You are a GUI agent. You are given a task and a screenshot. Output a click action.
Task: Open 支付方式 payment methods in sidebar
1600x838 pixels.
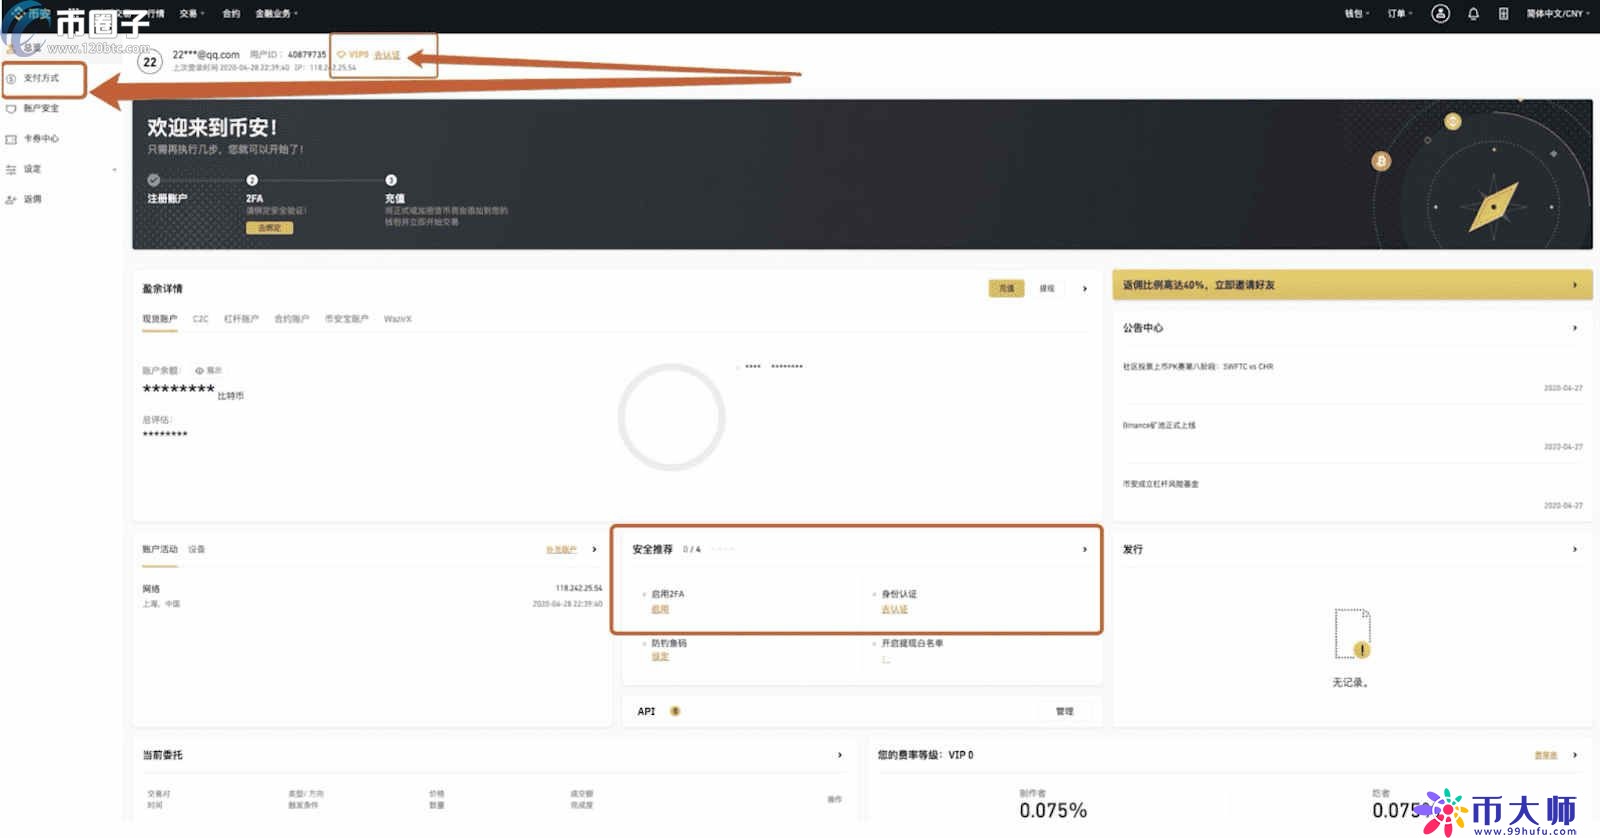point(41,78)
